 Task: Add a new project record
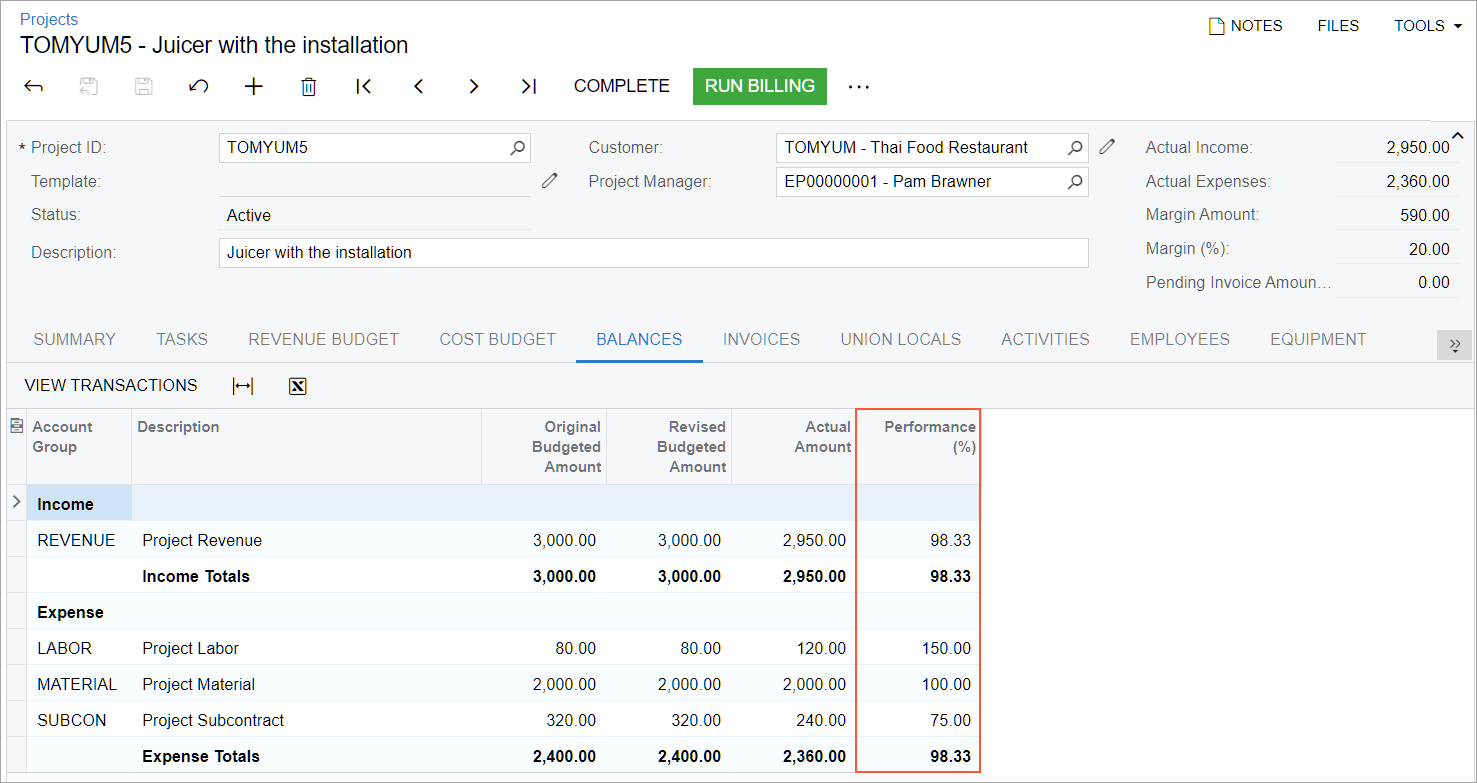coord(254,86)
